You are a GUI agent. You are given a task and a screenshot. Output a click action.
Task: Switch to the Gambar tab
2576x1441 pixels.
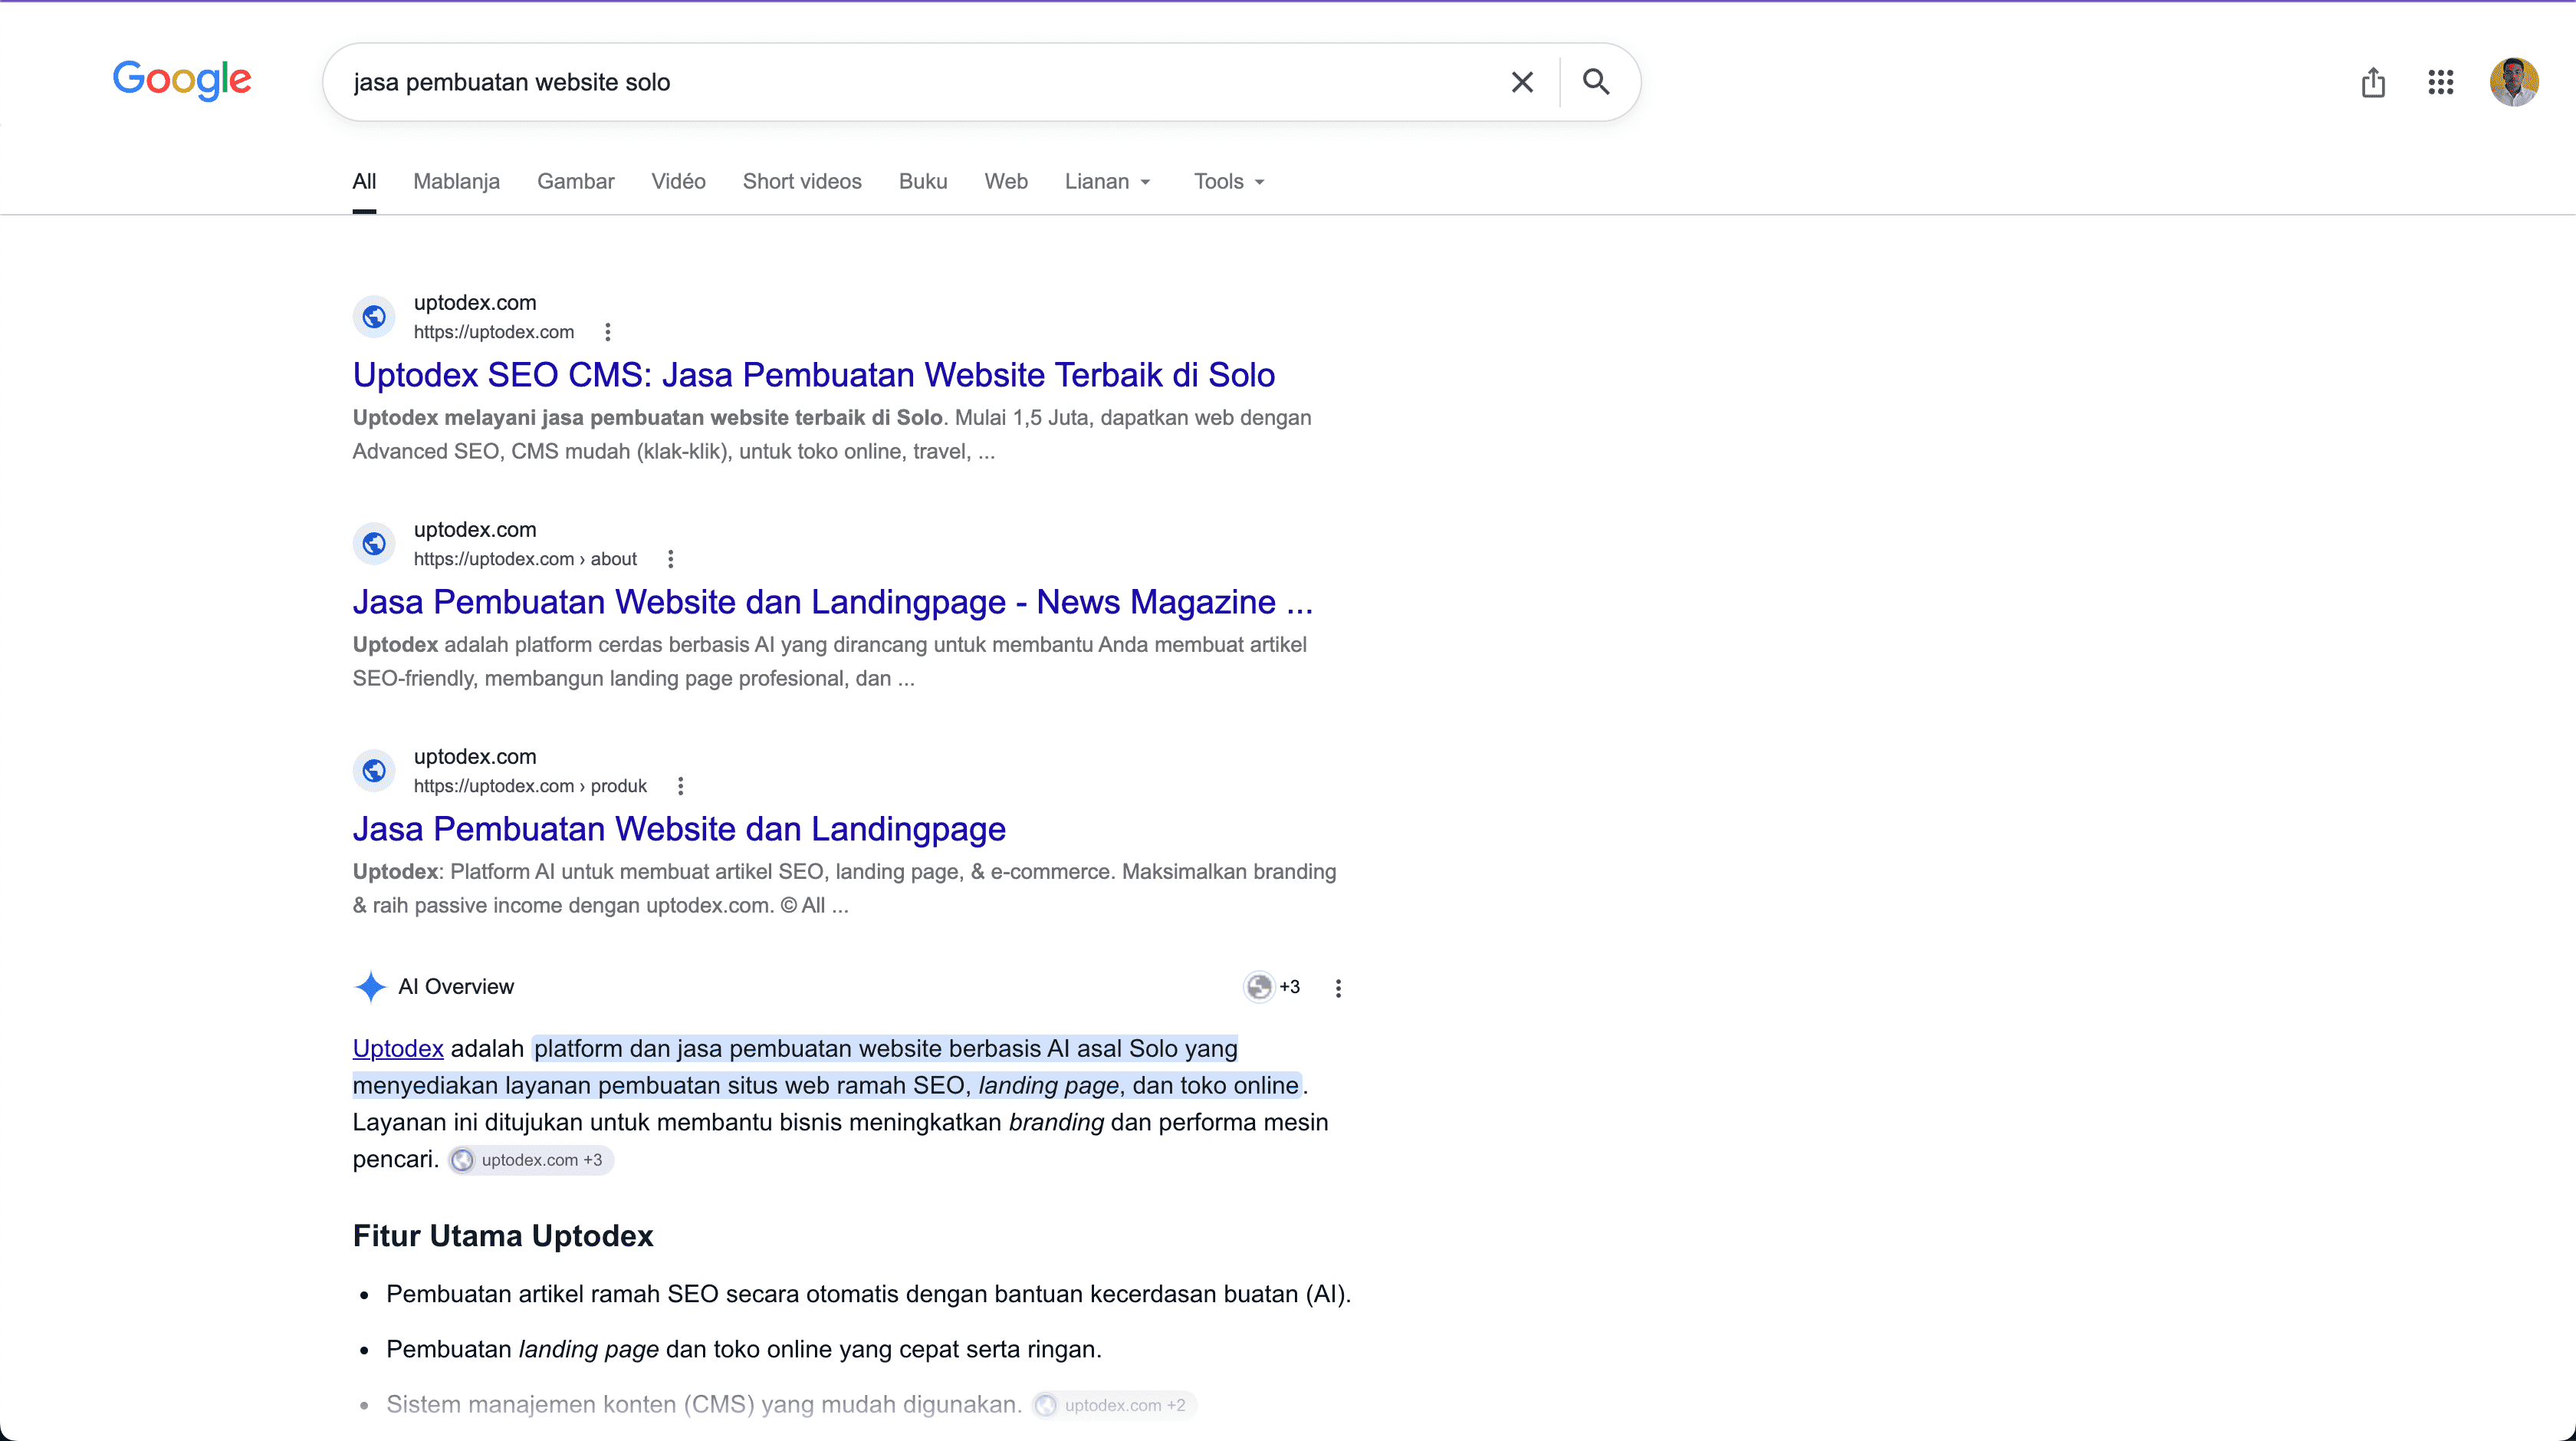[575, 182]
